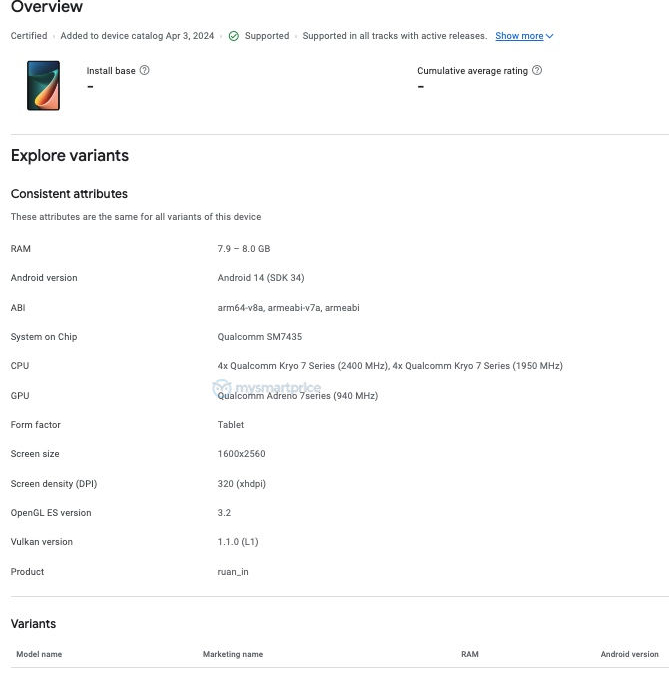Click the Certified status text
This screenshot has height=675, width=669.
(29, 36)
